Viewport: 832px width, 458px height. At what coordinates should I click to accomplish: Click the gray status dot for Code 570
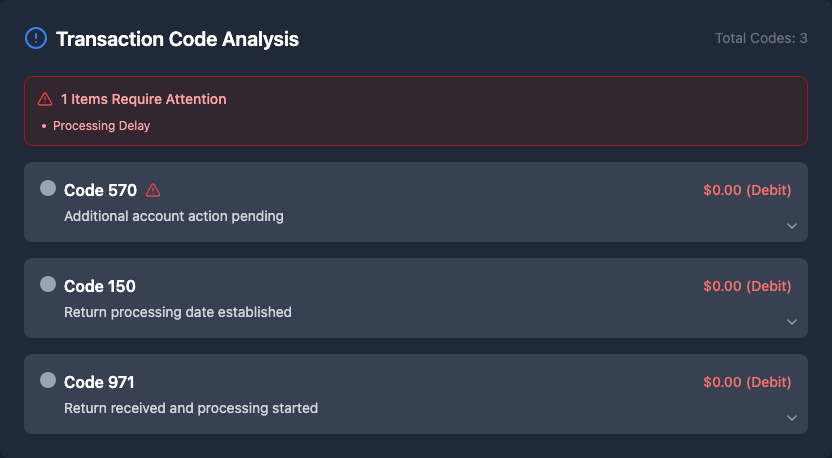pyautogui.click(x=47, y=188)
